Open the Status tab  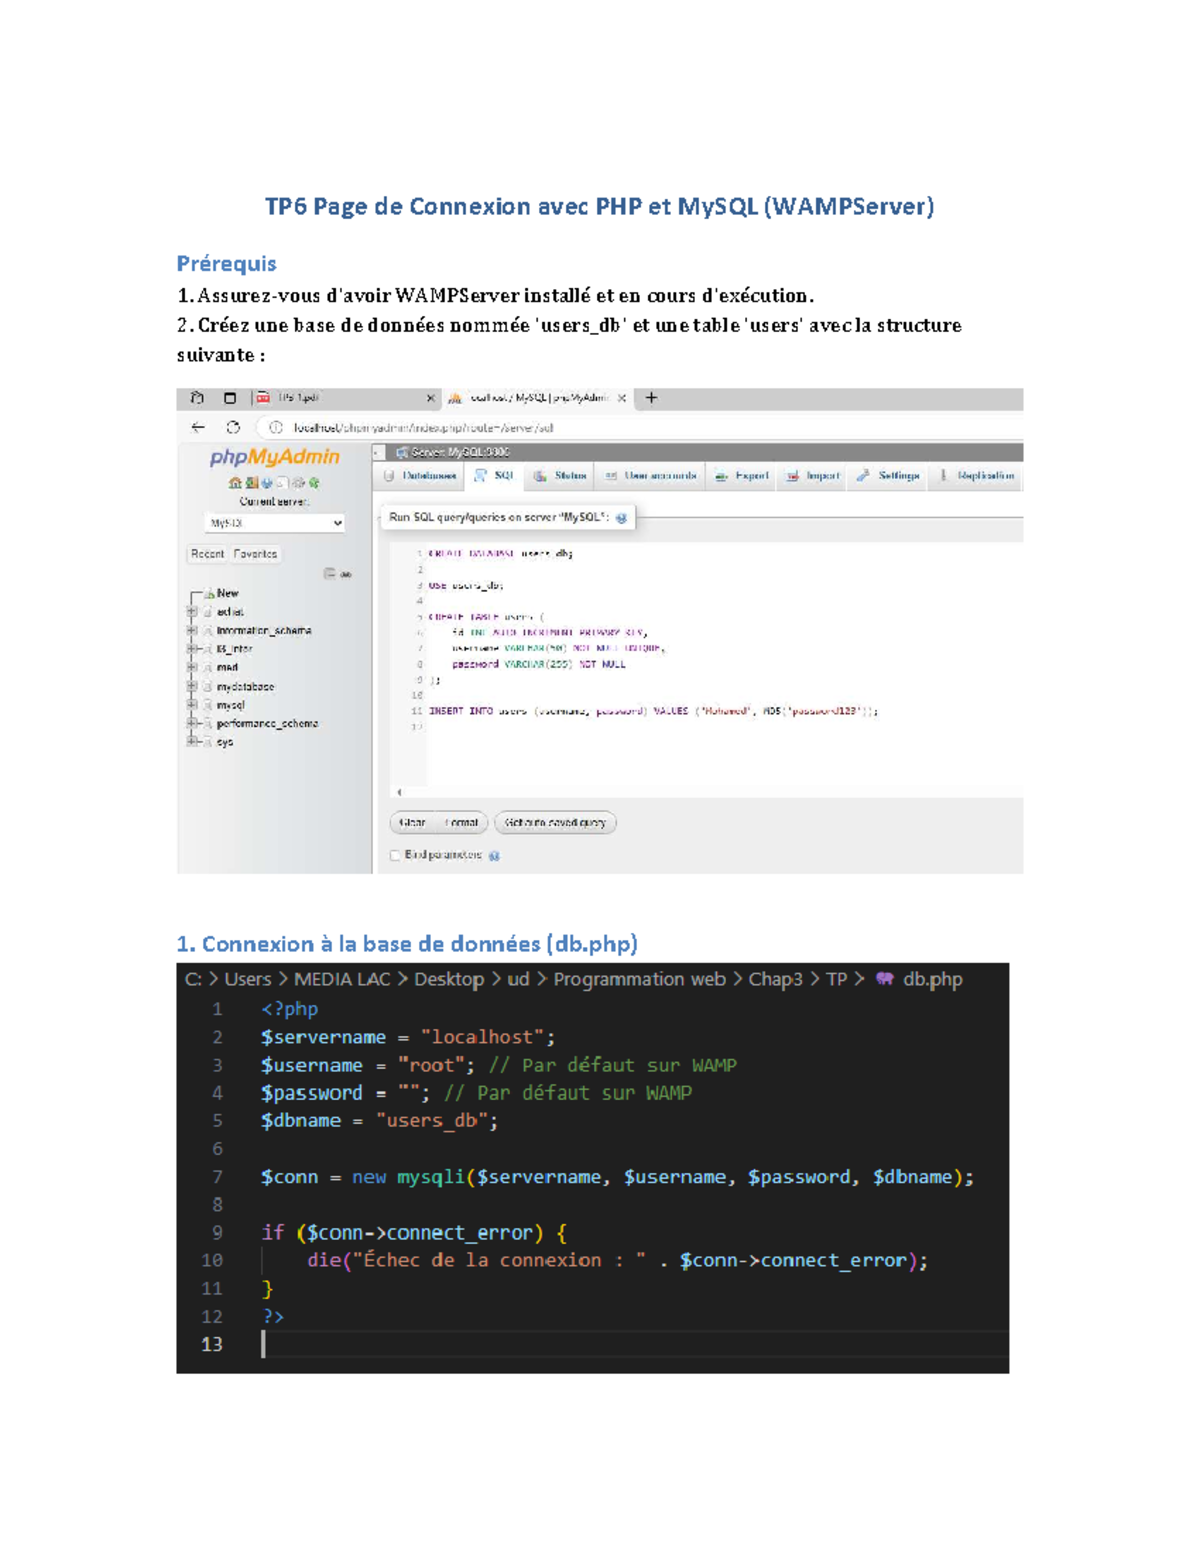pos(560,476)
